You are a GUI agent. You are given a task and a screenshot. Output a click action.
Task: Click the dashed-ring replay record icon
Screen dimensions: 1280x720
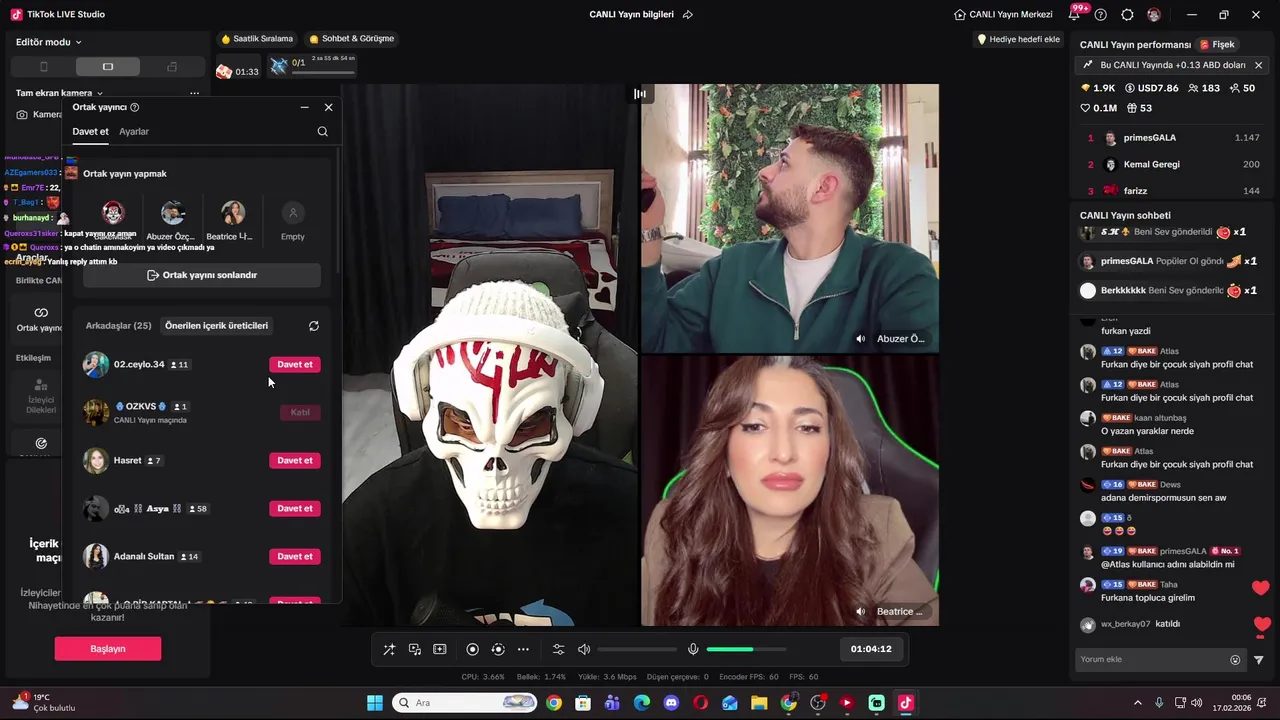pyautogui.click(x=498, y=649)
